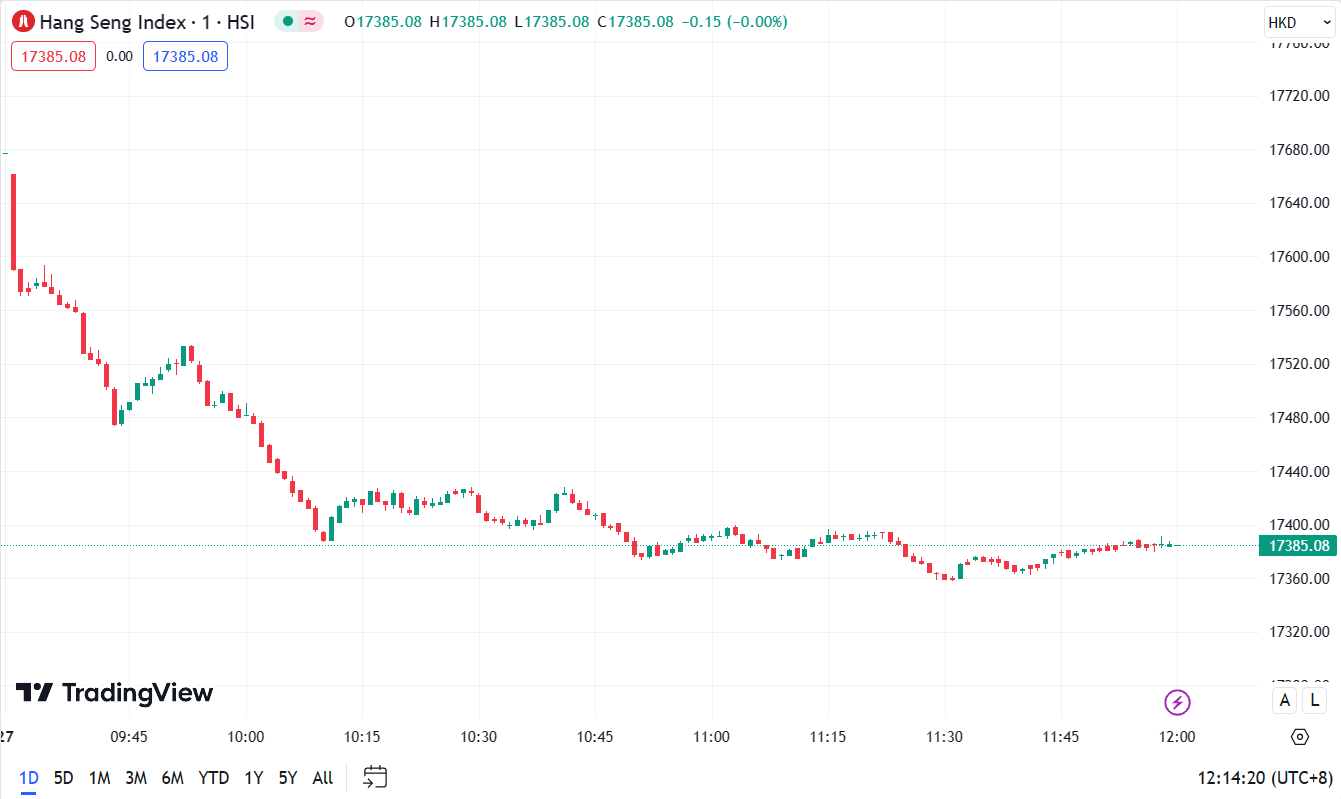Click the red bid price 17385.08 button

(52, 56)
